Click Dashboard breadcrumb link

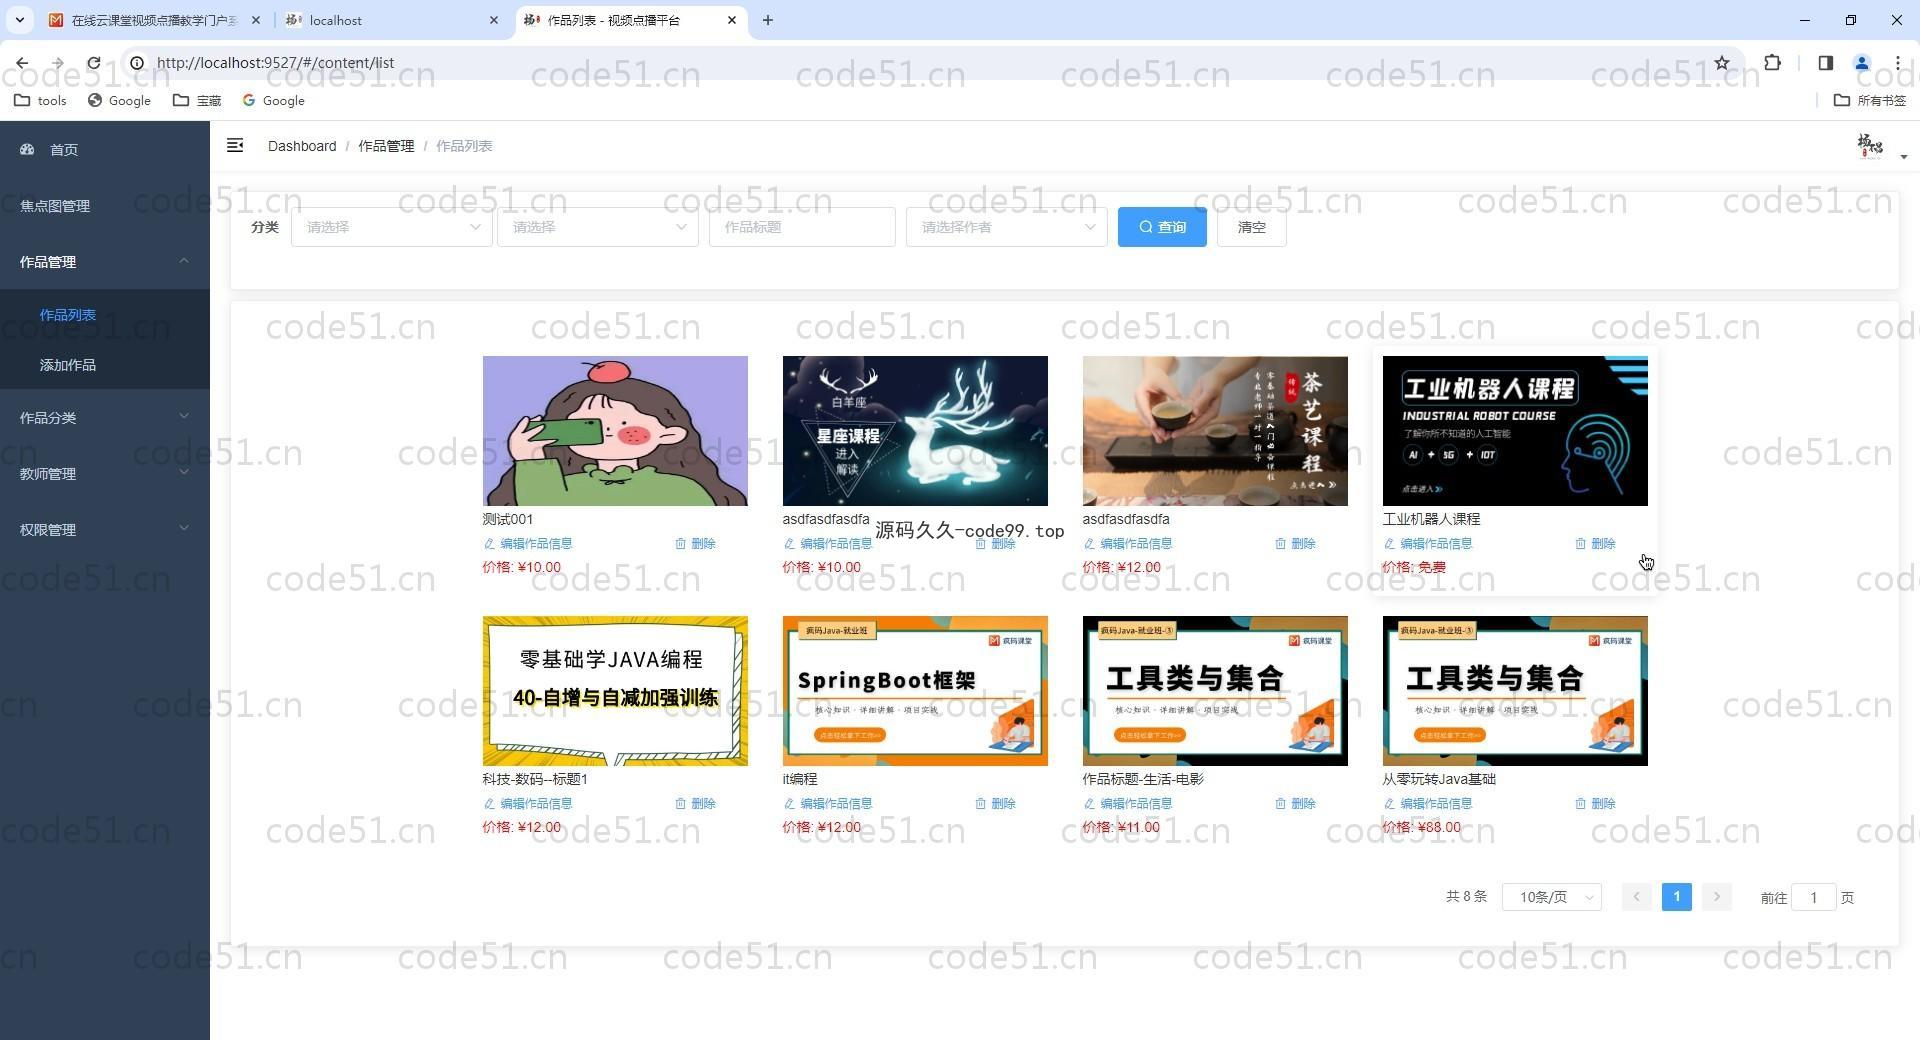(x=302, y=146)
